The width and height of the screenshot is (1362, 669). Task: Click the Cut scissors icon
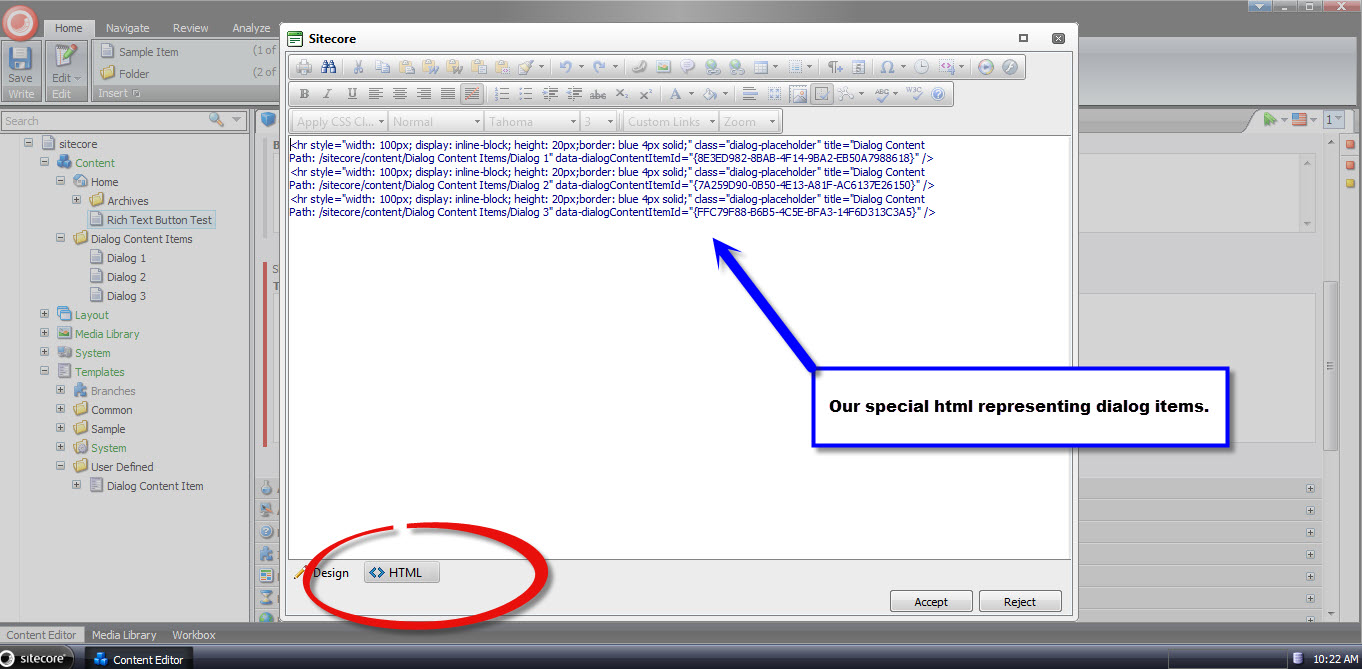[358, 67]
